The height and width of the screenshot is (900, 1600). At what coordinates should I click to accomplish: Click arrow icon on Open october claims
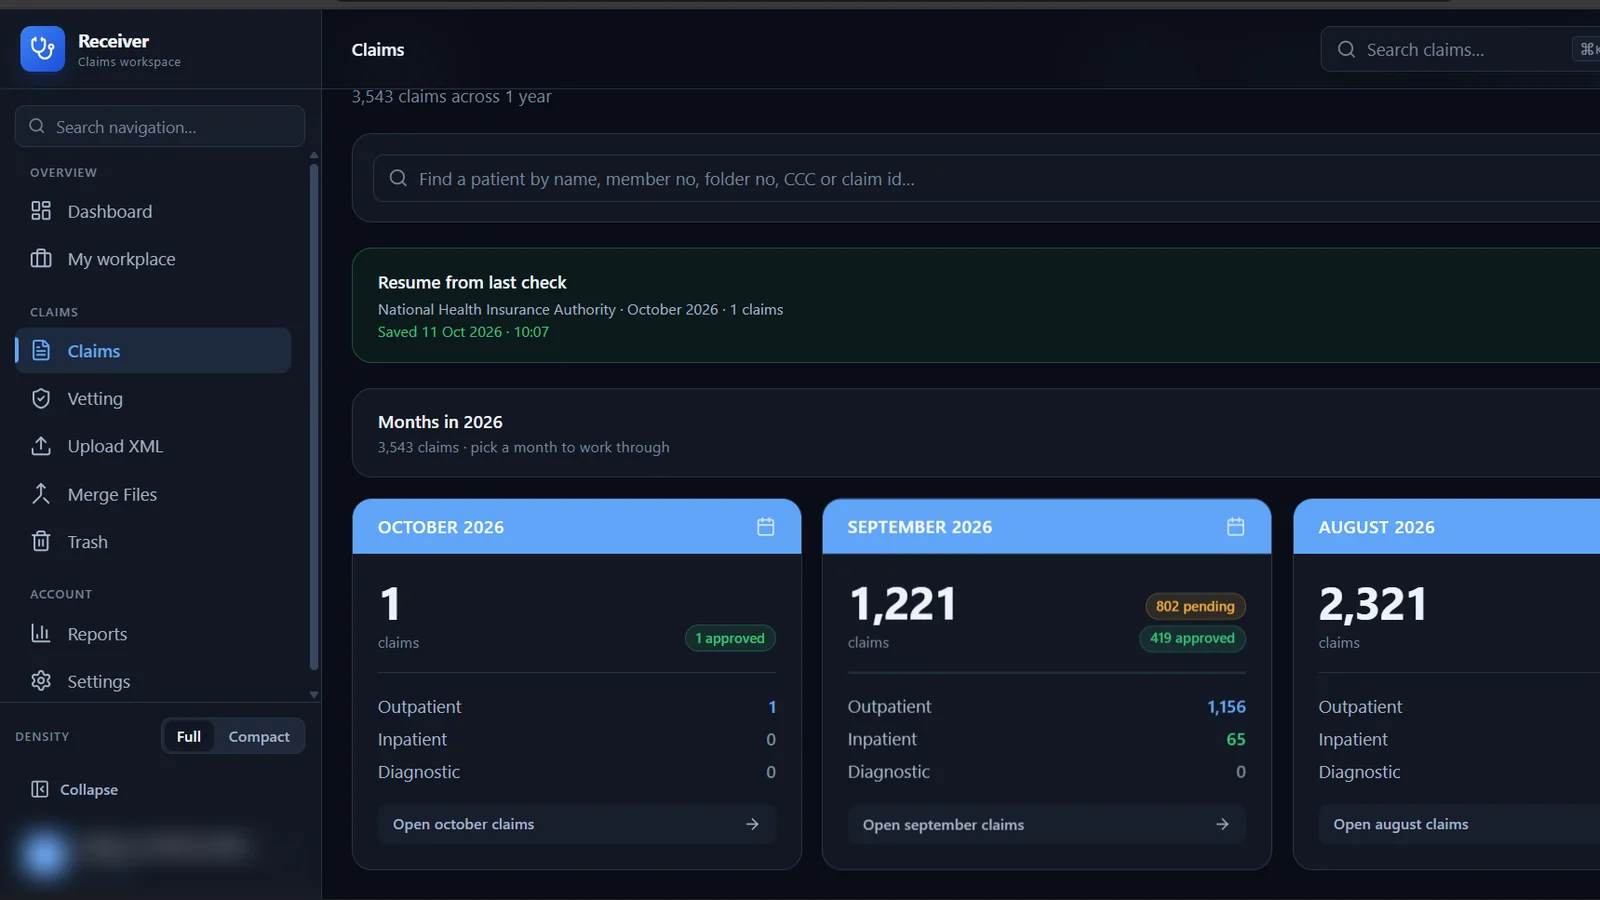click(752, 824)
